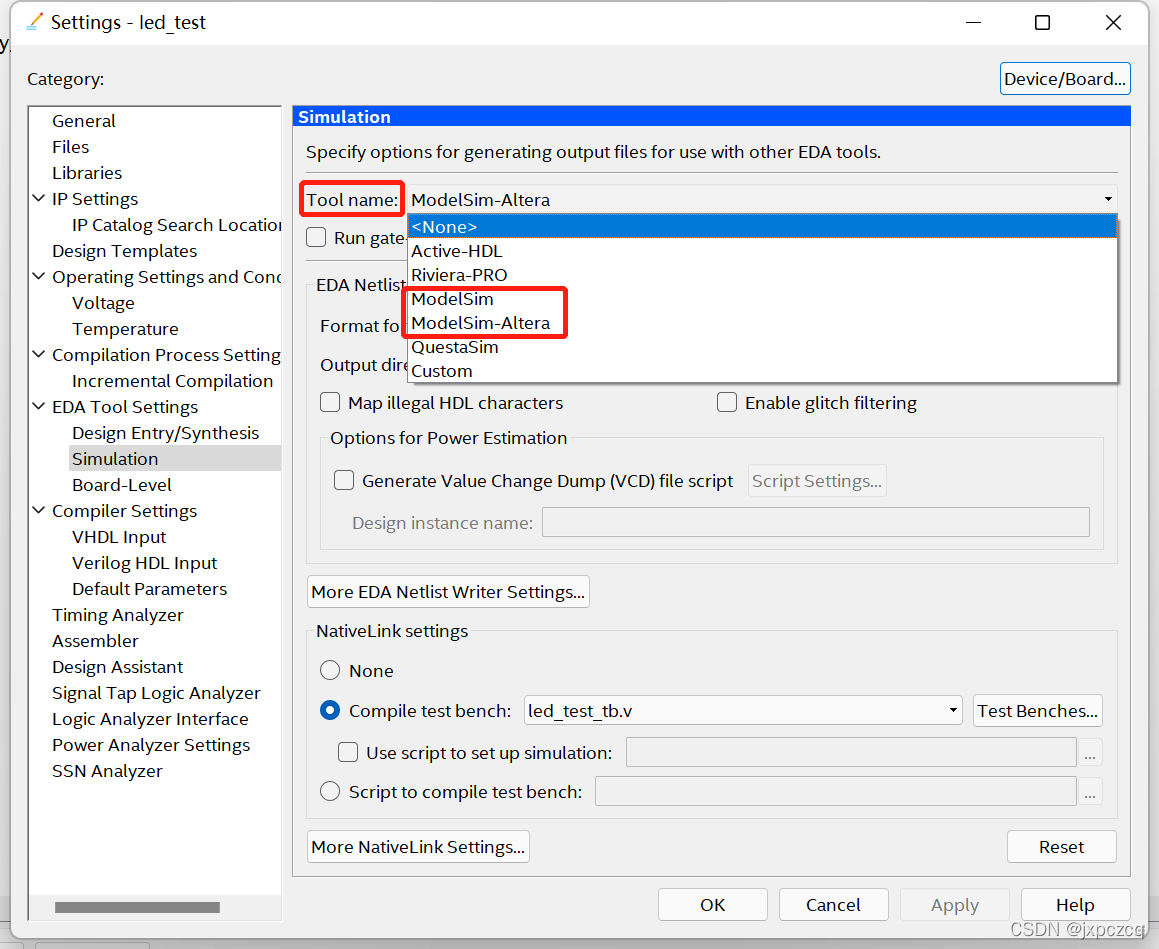This screenshot has width=1159, height=949.
Task: Click the Help button
Action: (x=1075, y=905)
